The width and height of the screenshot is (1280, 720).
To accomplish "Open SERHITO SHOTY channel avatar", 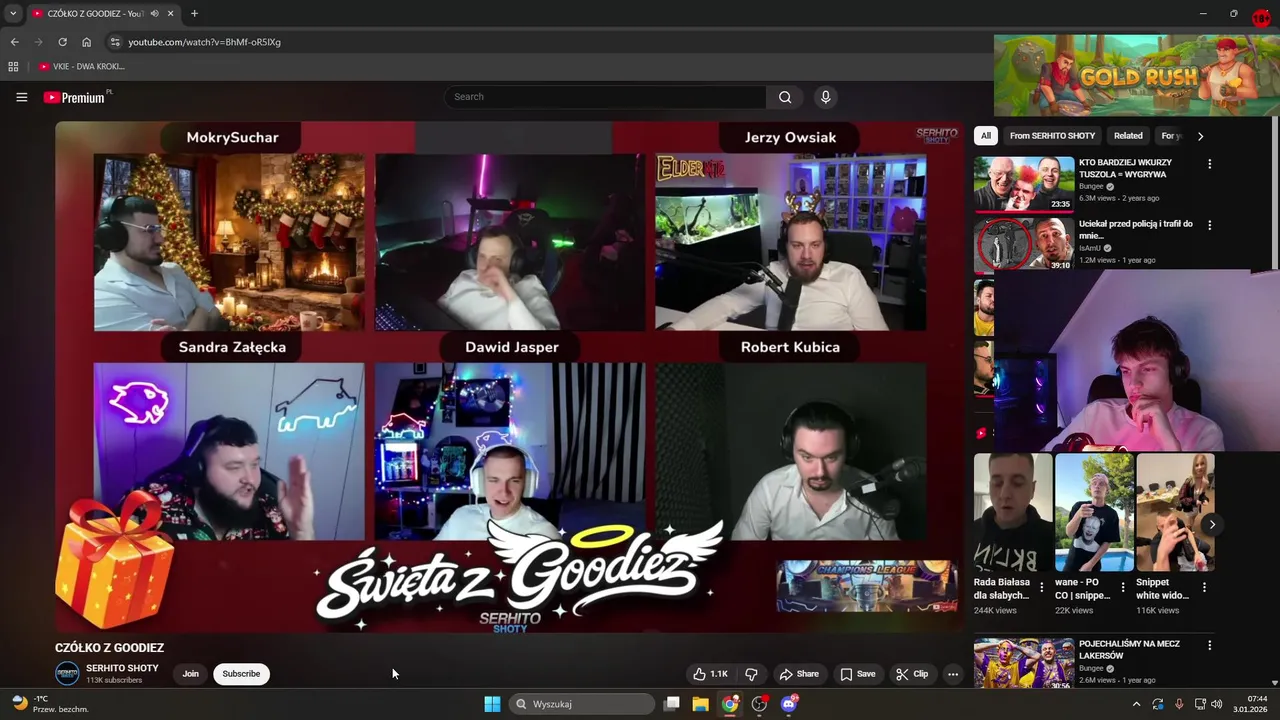I will (67, 673).
